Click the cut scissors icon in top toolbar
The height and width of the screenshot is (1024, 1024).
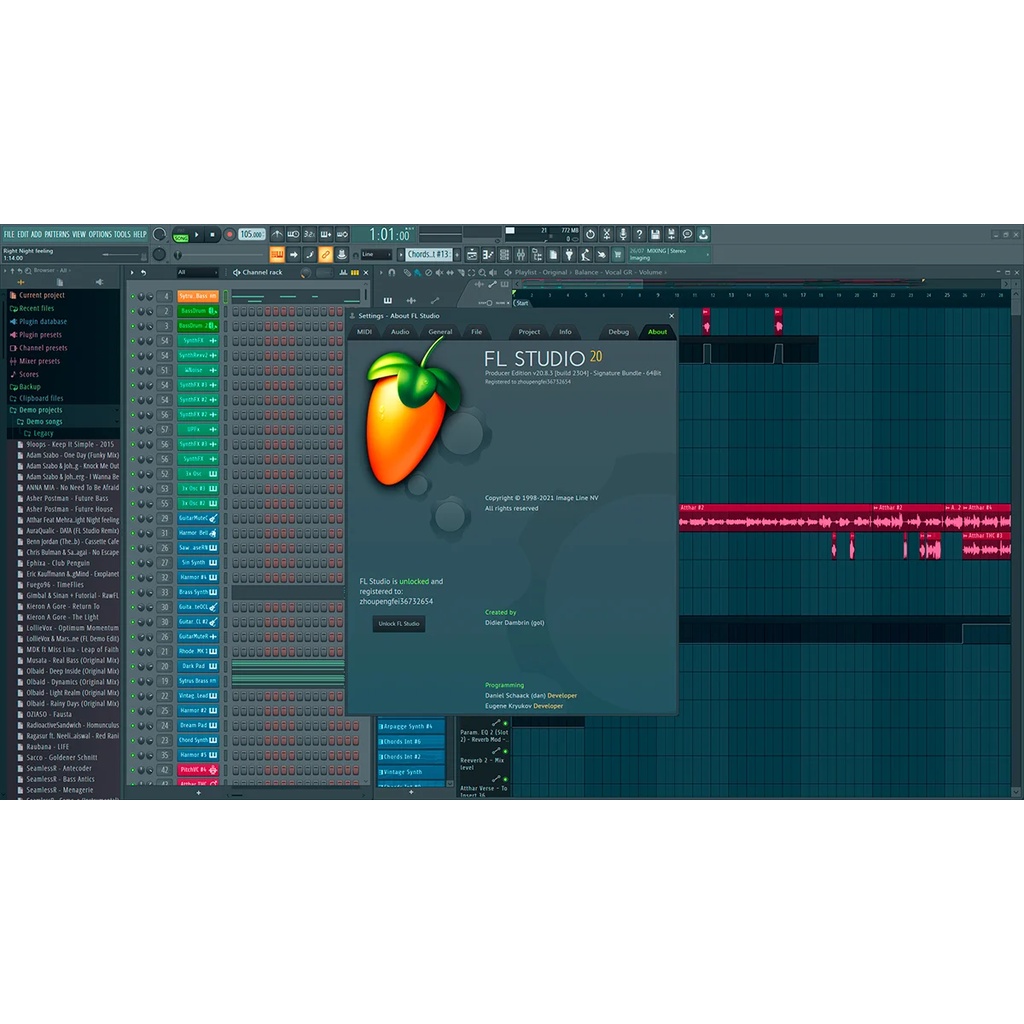(607, 234)
